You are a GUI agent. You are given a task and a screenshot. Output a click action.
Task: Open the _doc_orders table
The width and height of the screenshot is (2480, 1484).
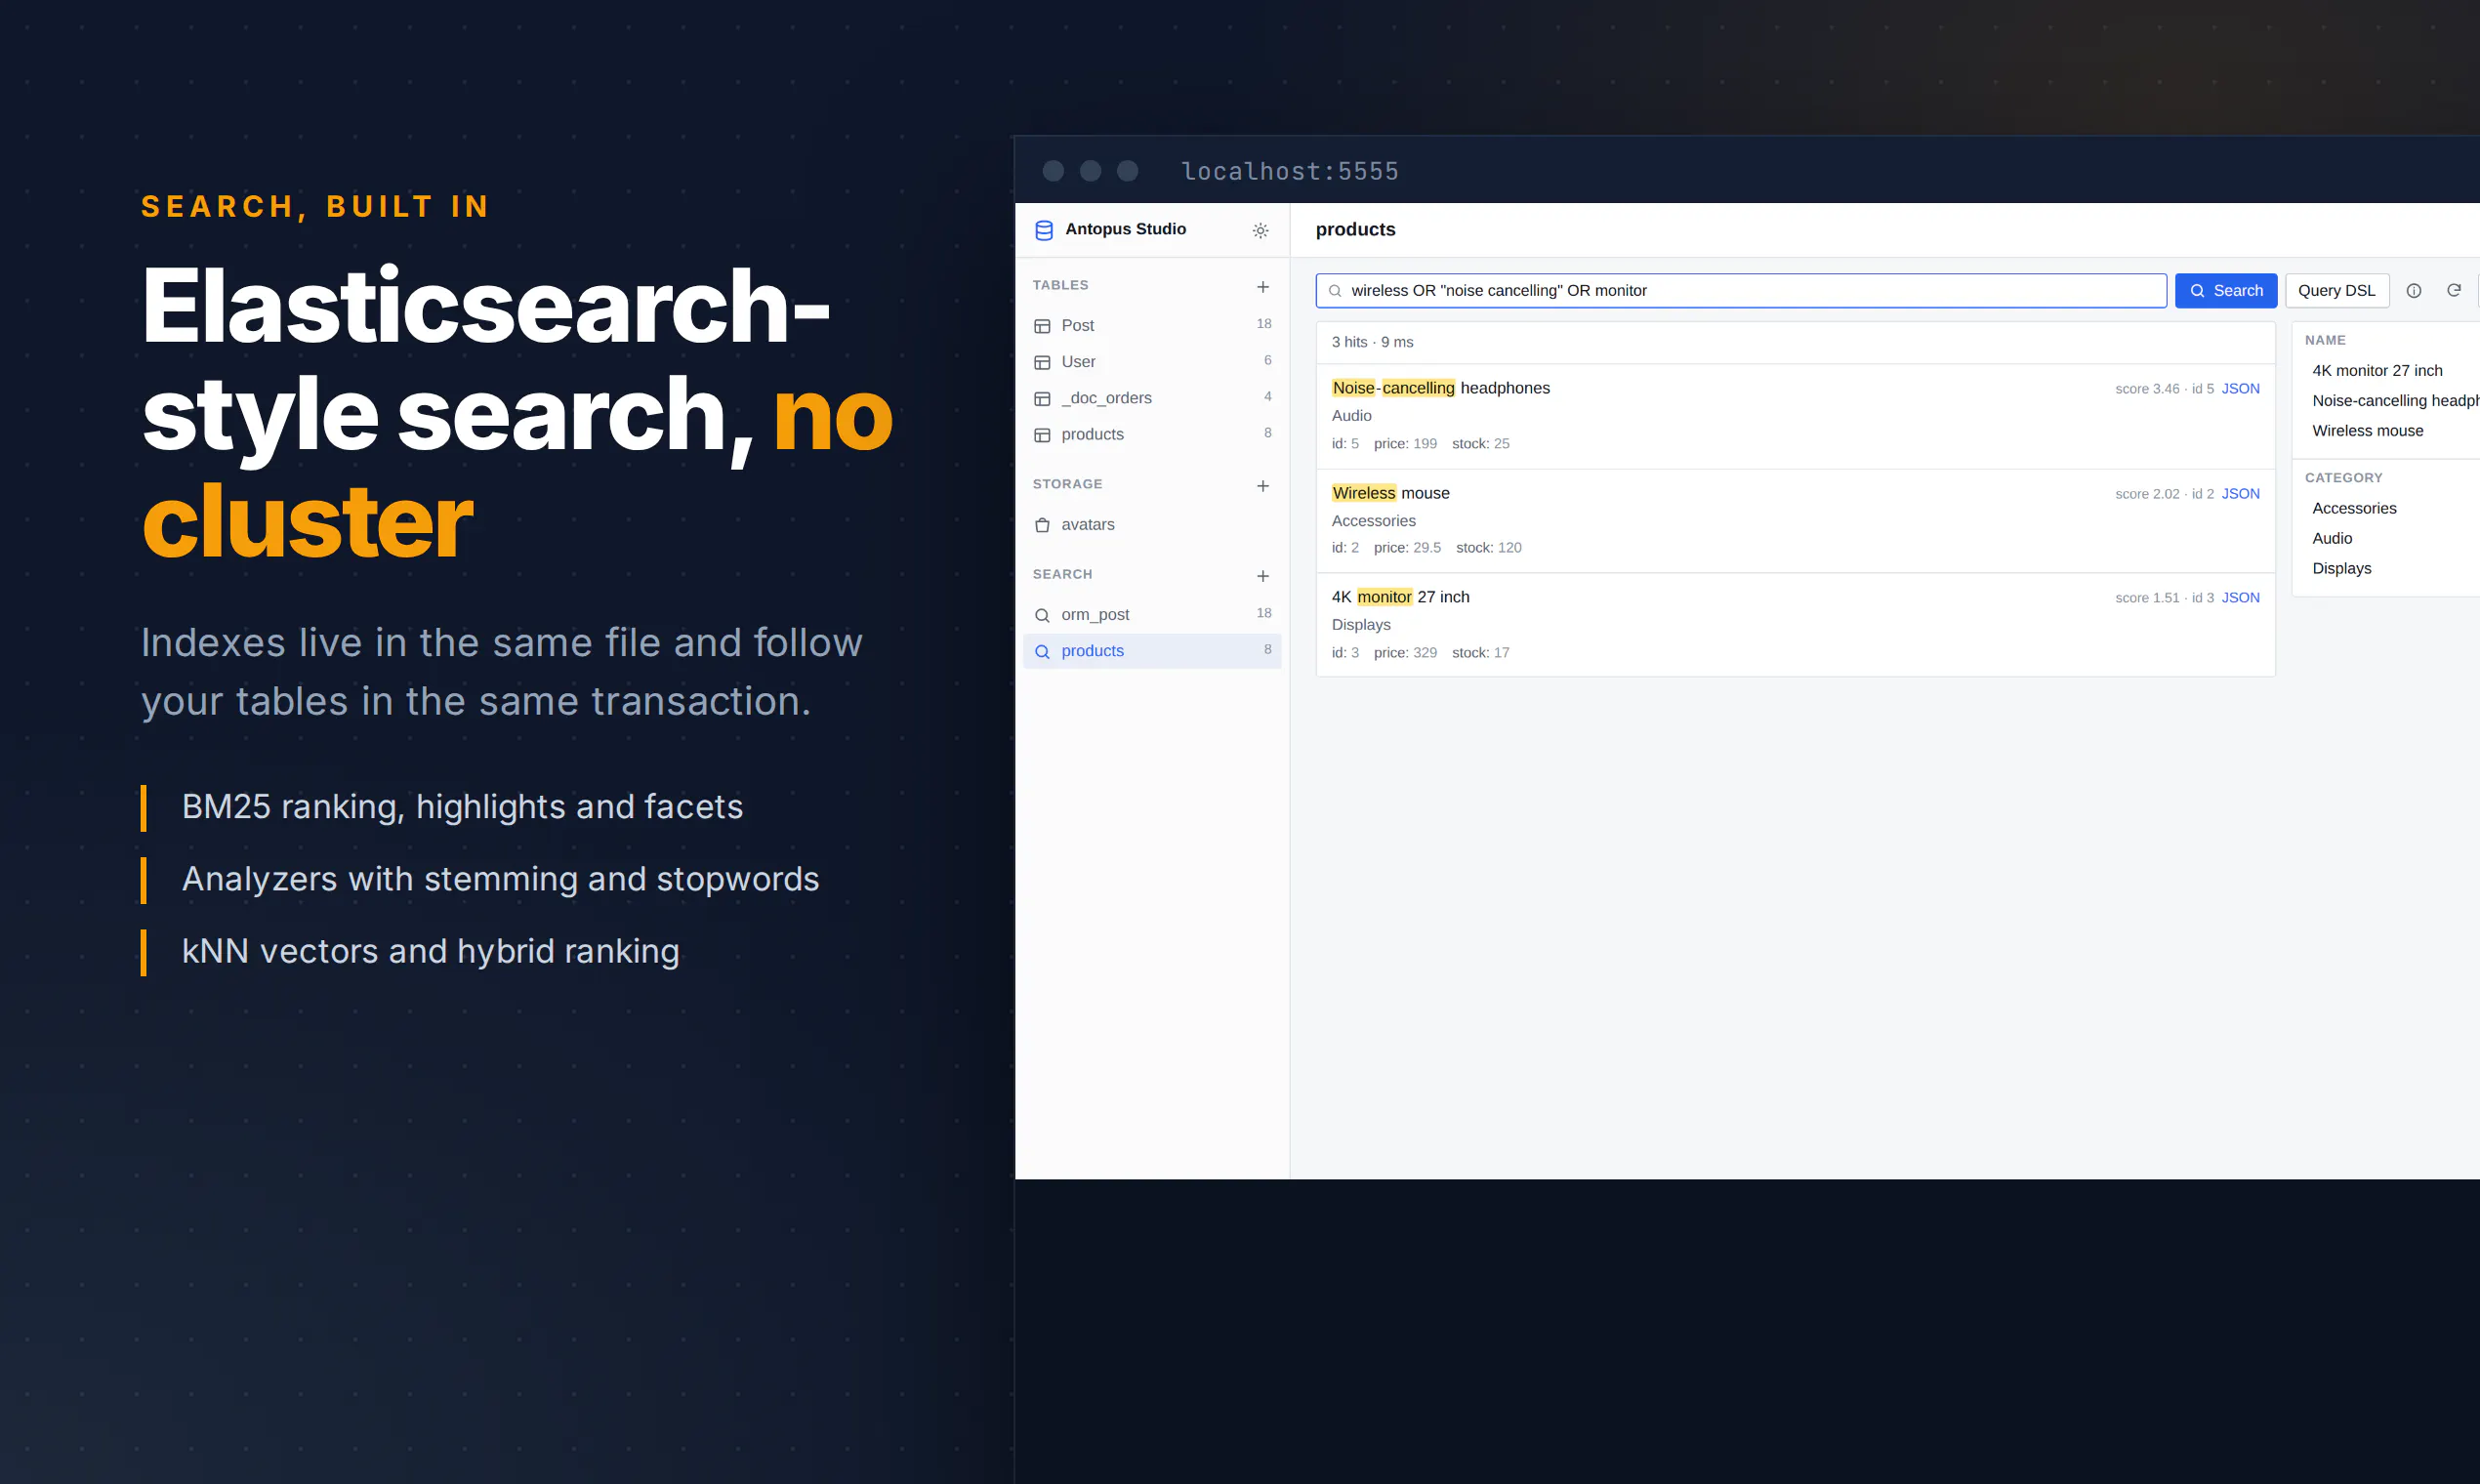(1152, 398)
